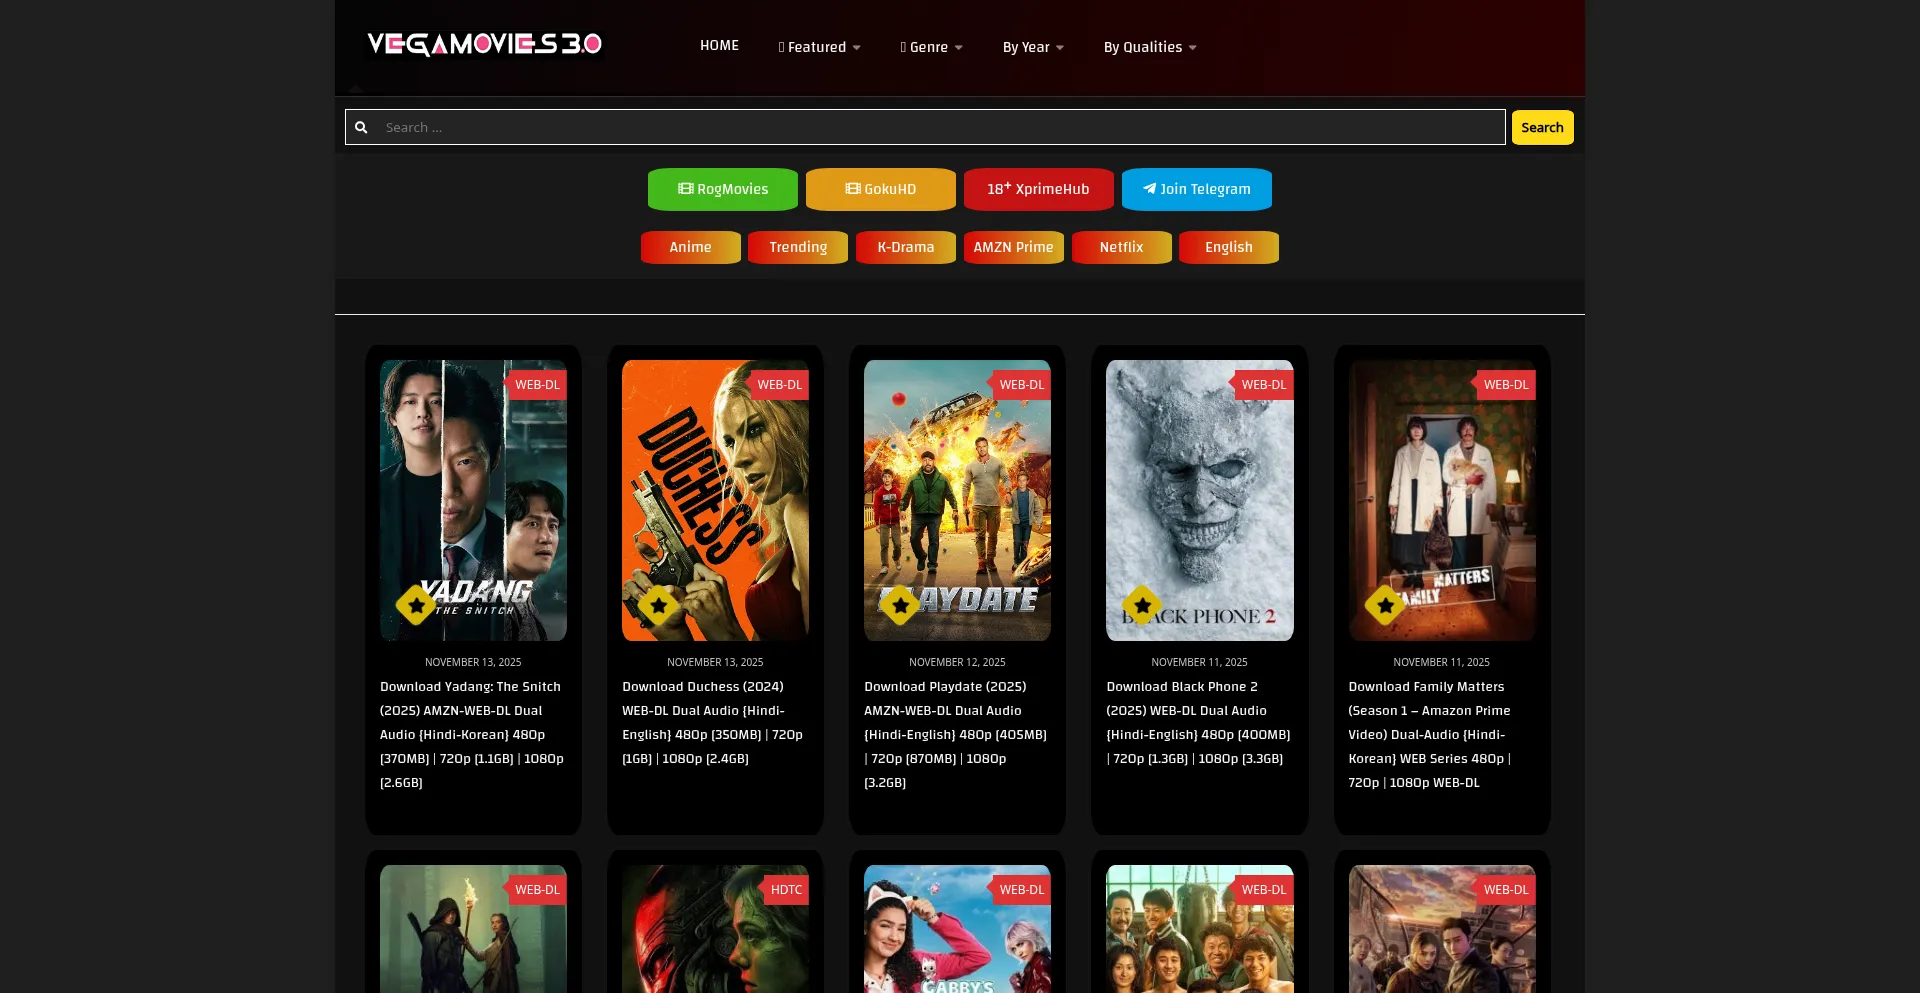Open the Download Black Phone 2 title link
This screenshot has height=993, width=1920.
coord(1198,723)
